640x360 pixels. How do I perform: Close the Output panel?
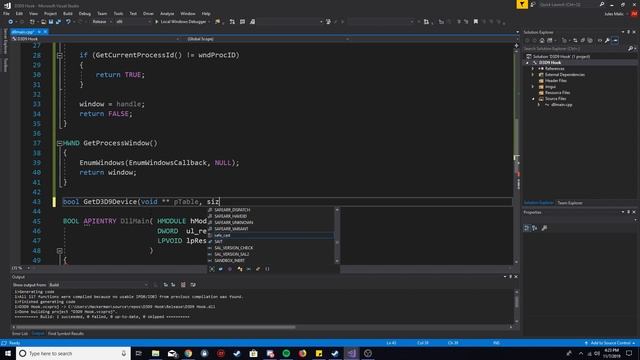pos(516,277)
